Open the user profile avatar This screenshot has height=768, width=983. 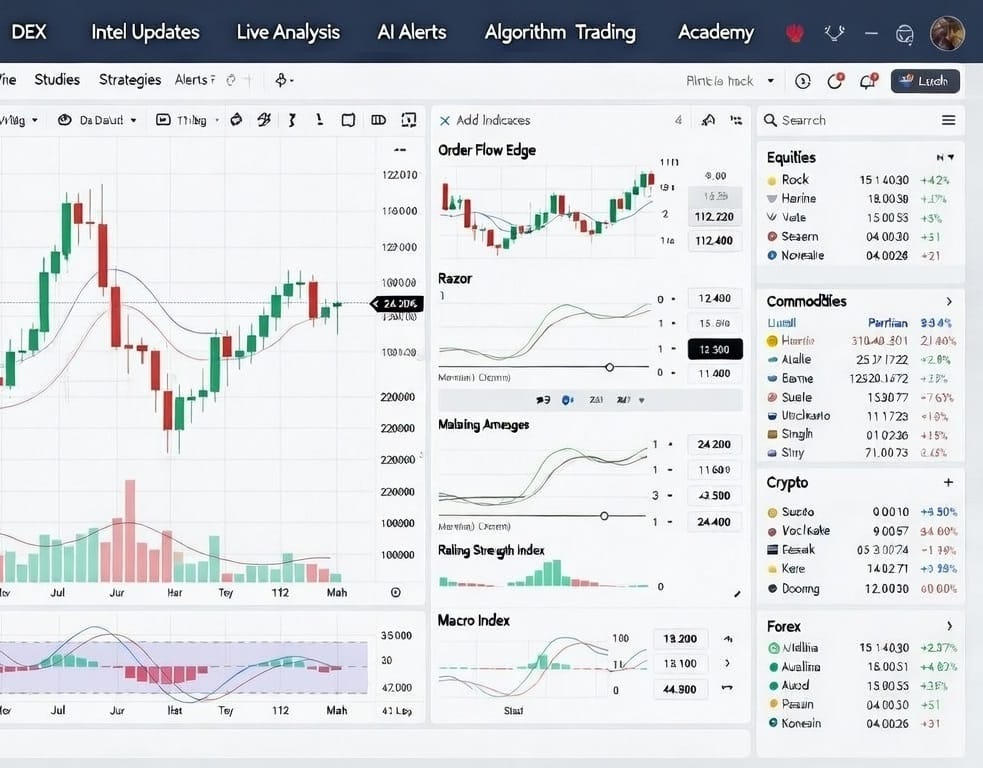pyautogui.click(x=947, y=33)
